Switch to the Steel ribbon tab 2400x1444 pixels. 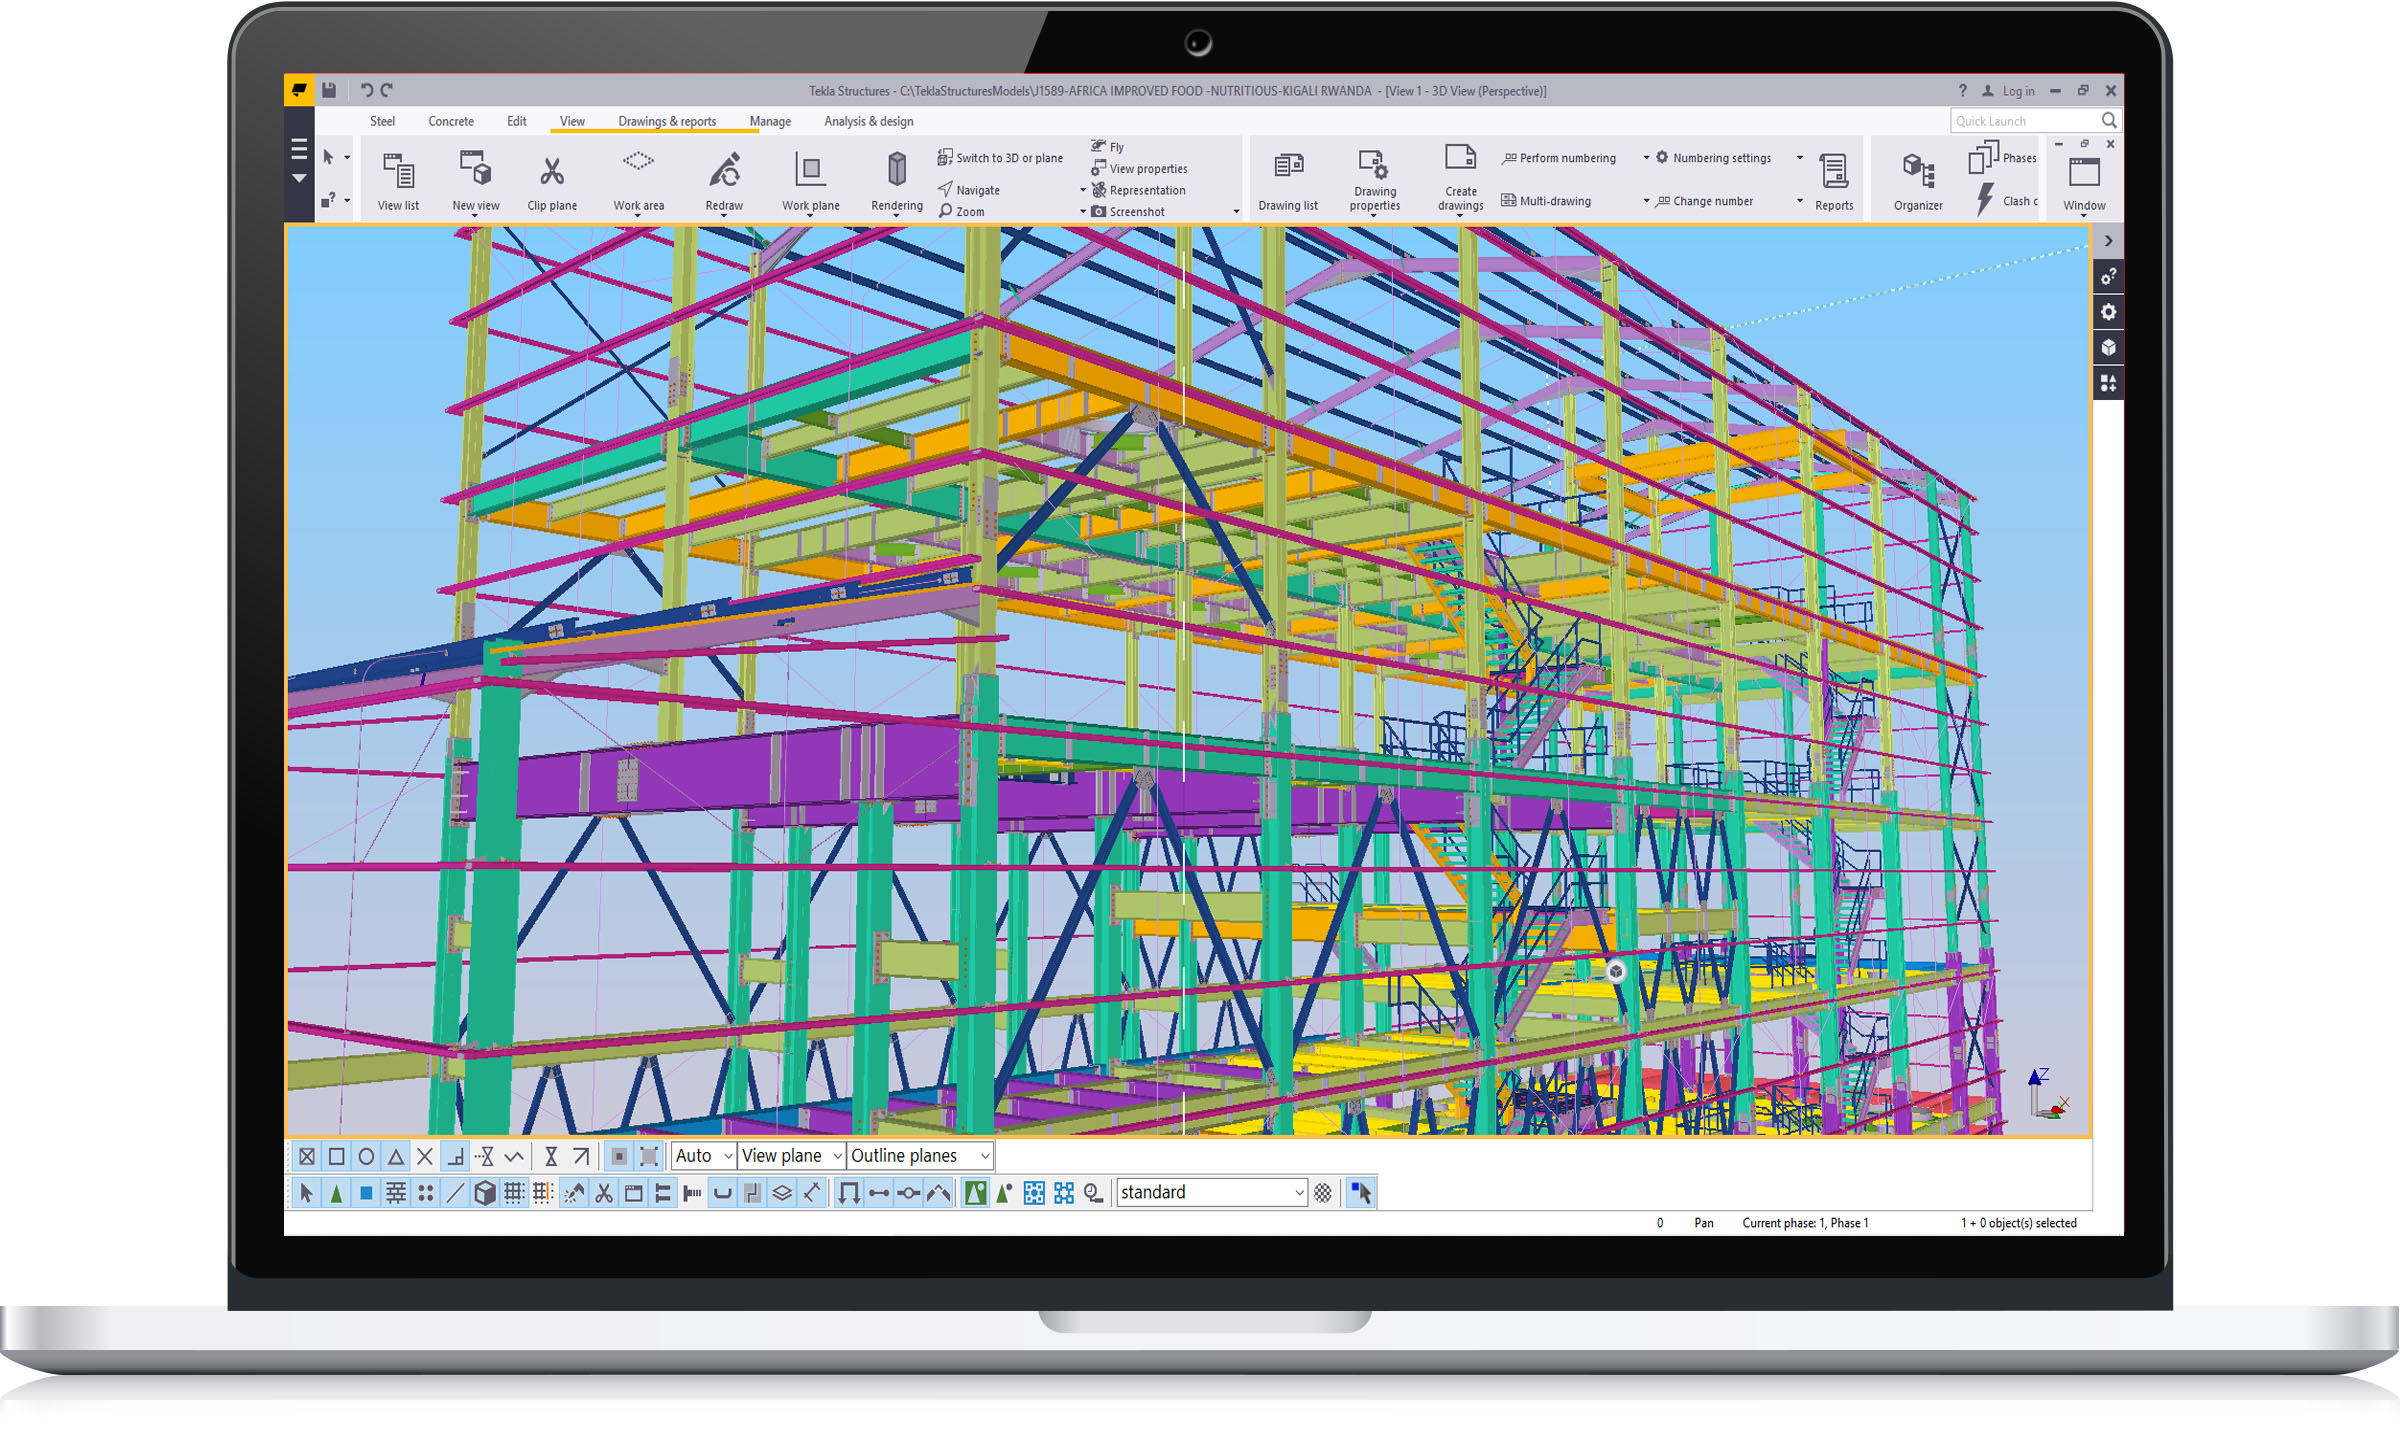(x=382, y=121)
